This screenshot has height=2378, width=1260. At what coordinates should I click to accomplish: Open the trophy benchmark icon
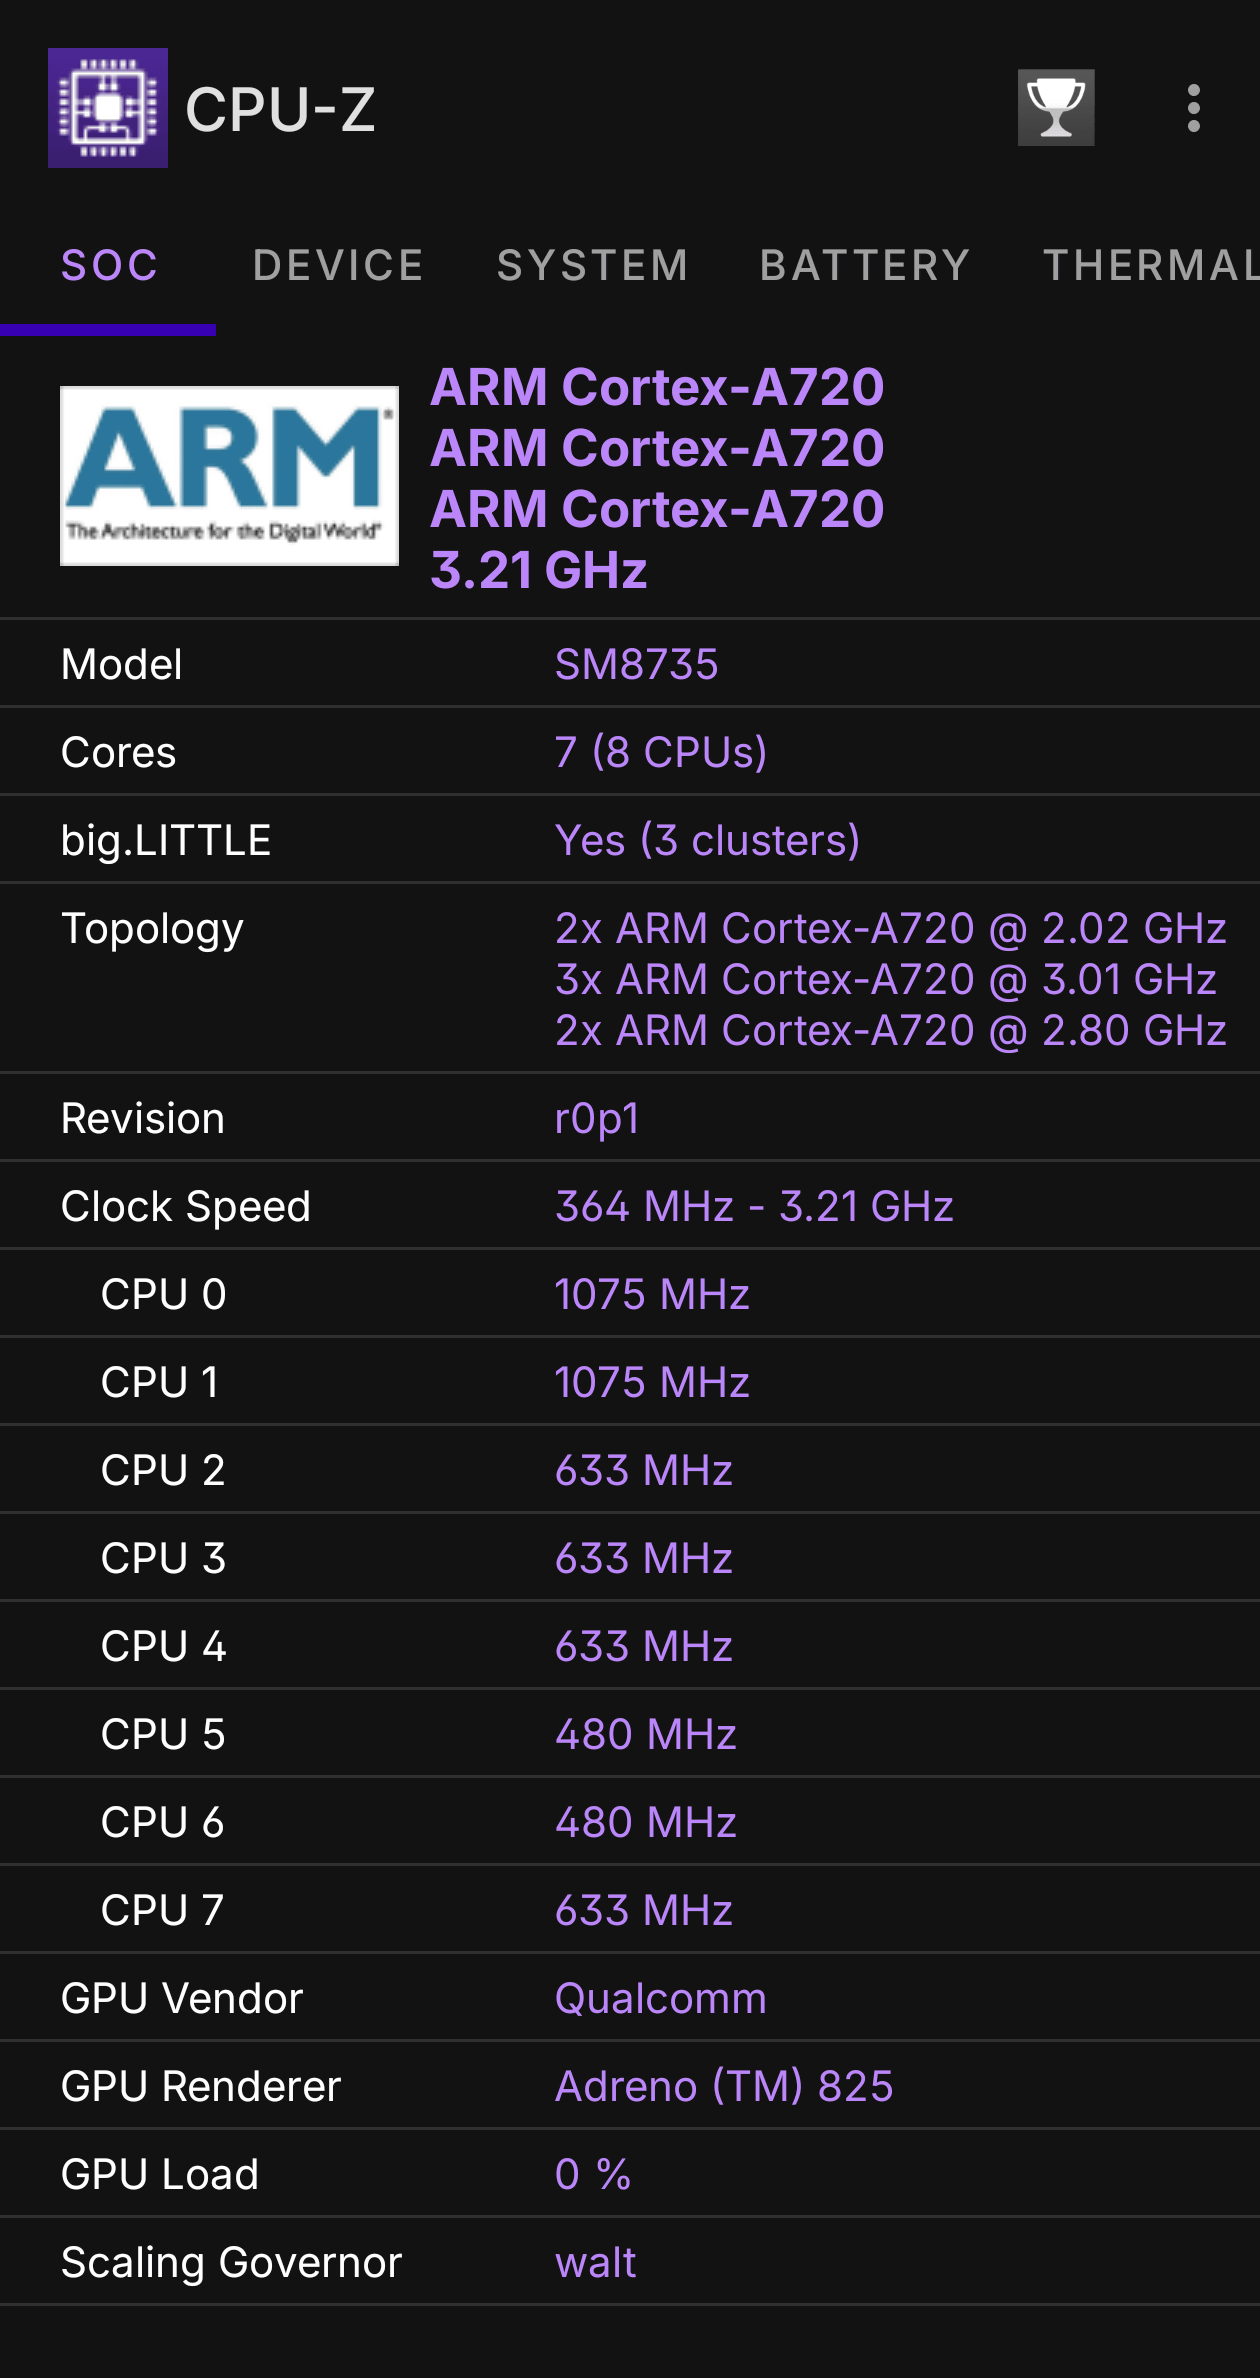tap(1056, 108)
